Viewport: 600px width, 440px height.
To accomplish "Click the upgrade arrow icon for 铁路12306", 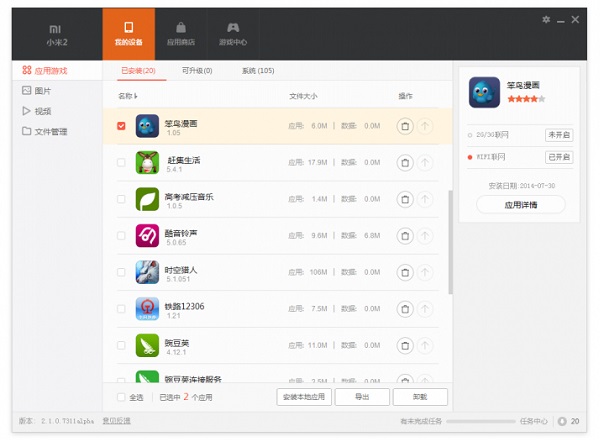I will click(x=425, y=308).
